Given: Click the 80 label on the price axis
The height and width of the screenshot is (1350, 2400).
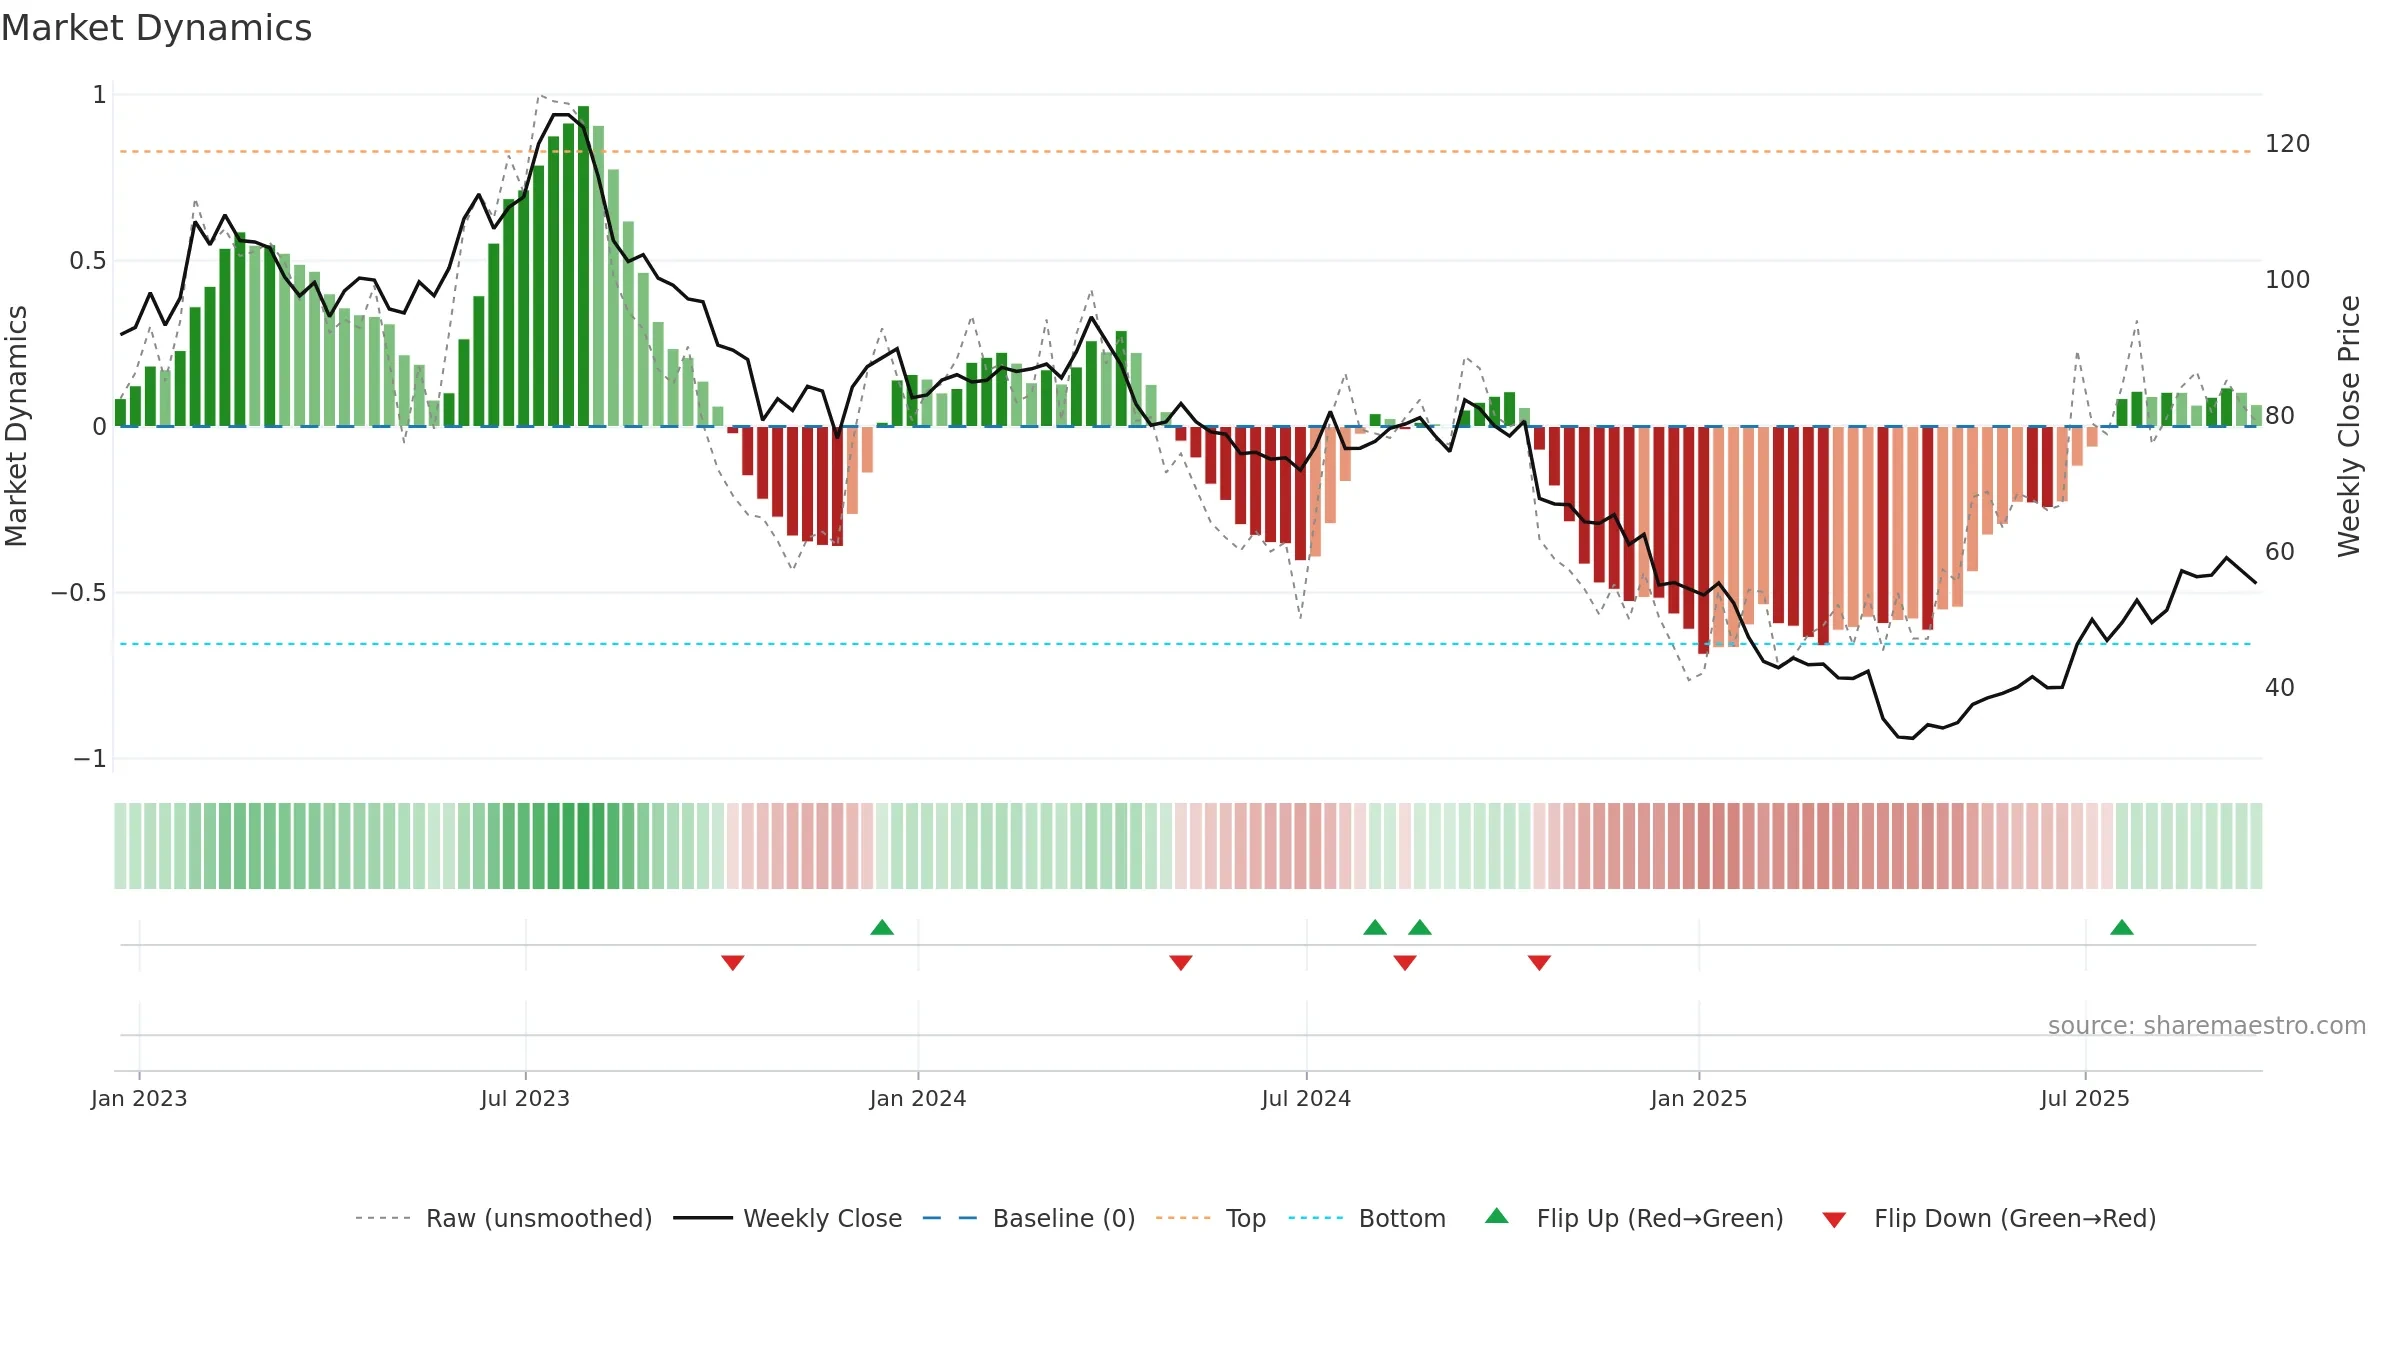Looking at the screenshot, I should point(2280,416).
